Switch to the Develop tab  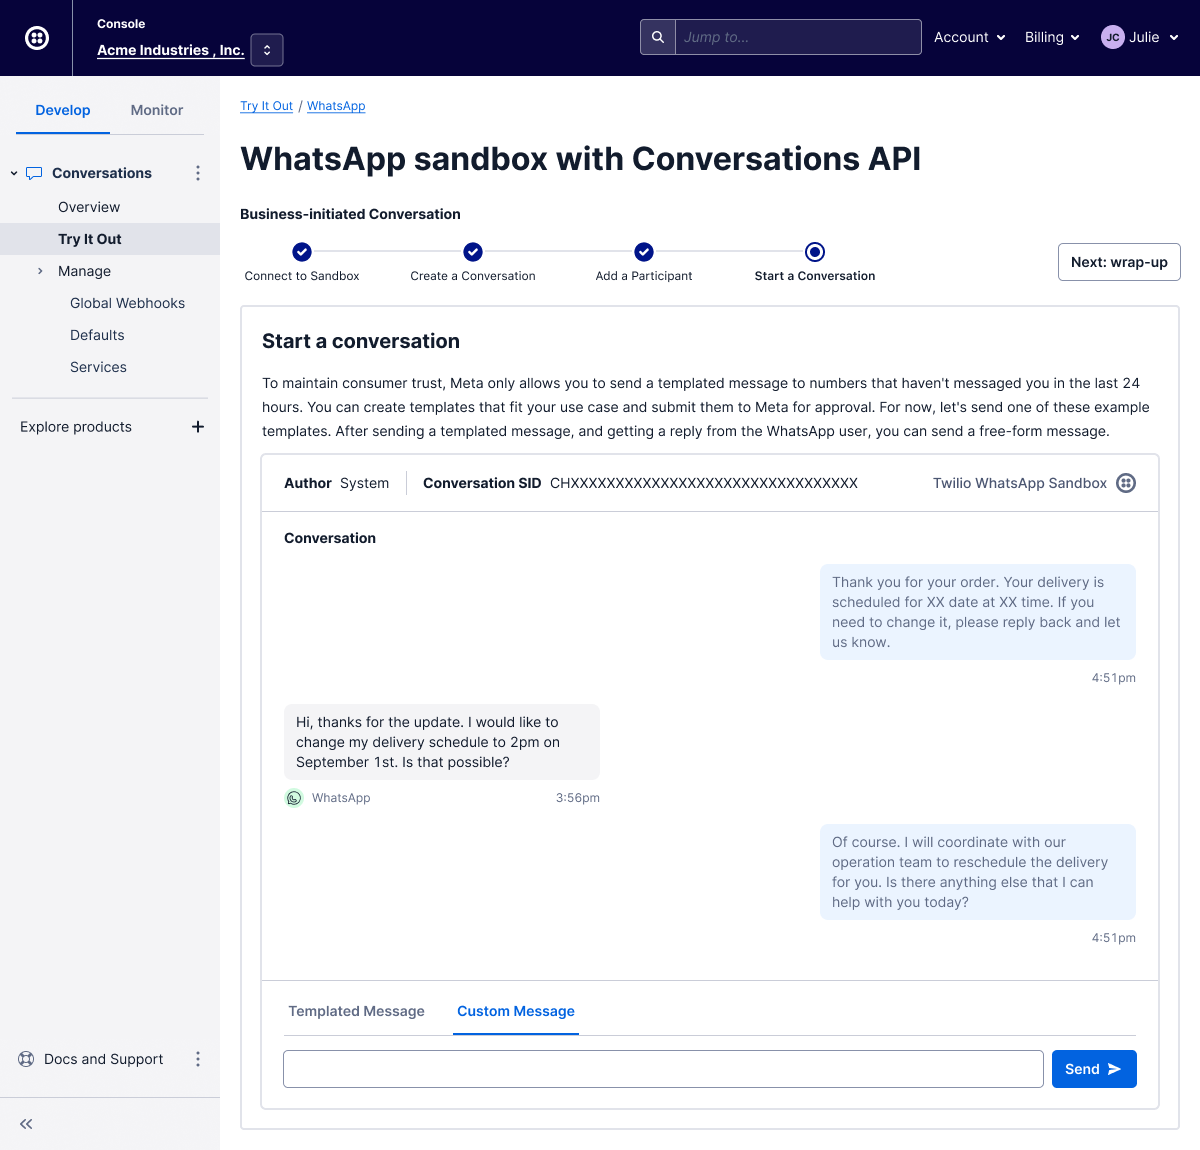[x=63, y=110]
